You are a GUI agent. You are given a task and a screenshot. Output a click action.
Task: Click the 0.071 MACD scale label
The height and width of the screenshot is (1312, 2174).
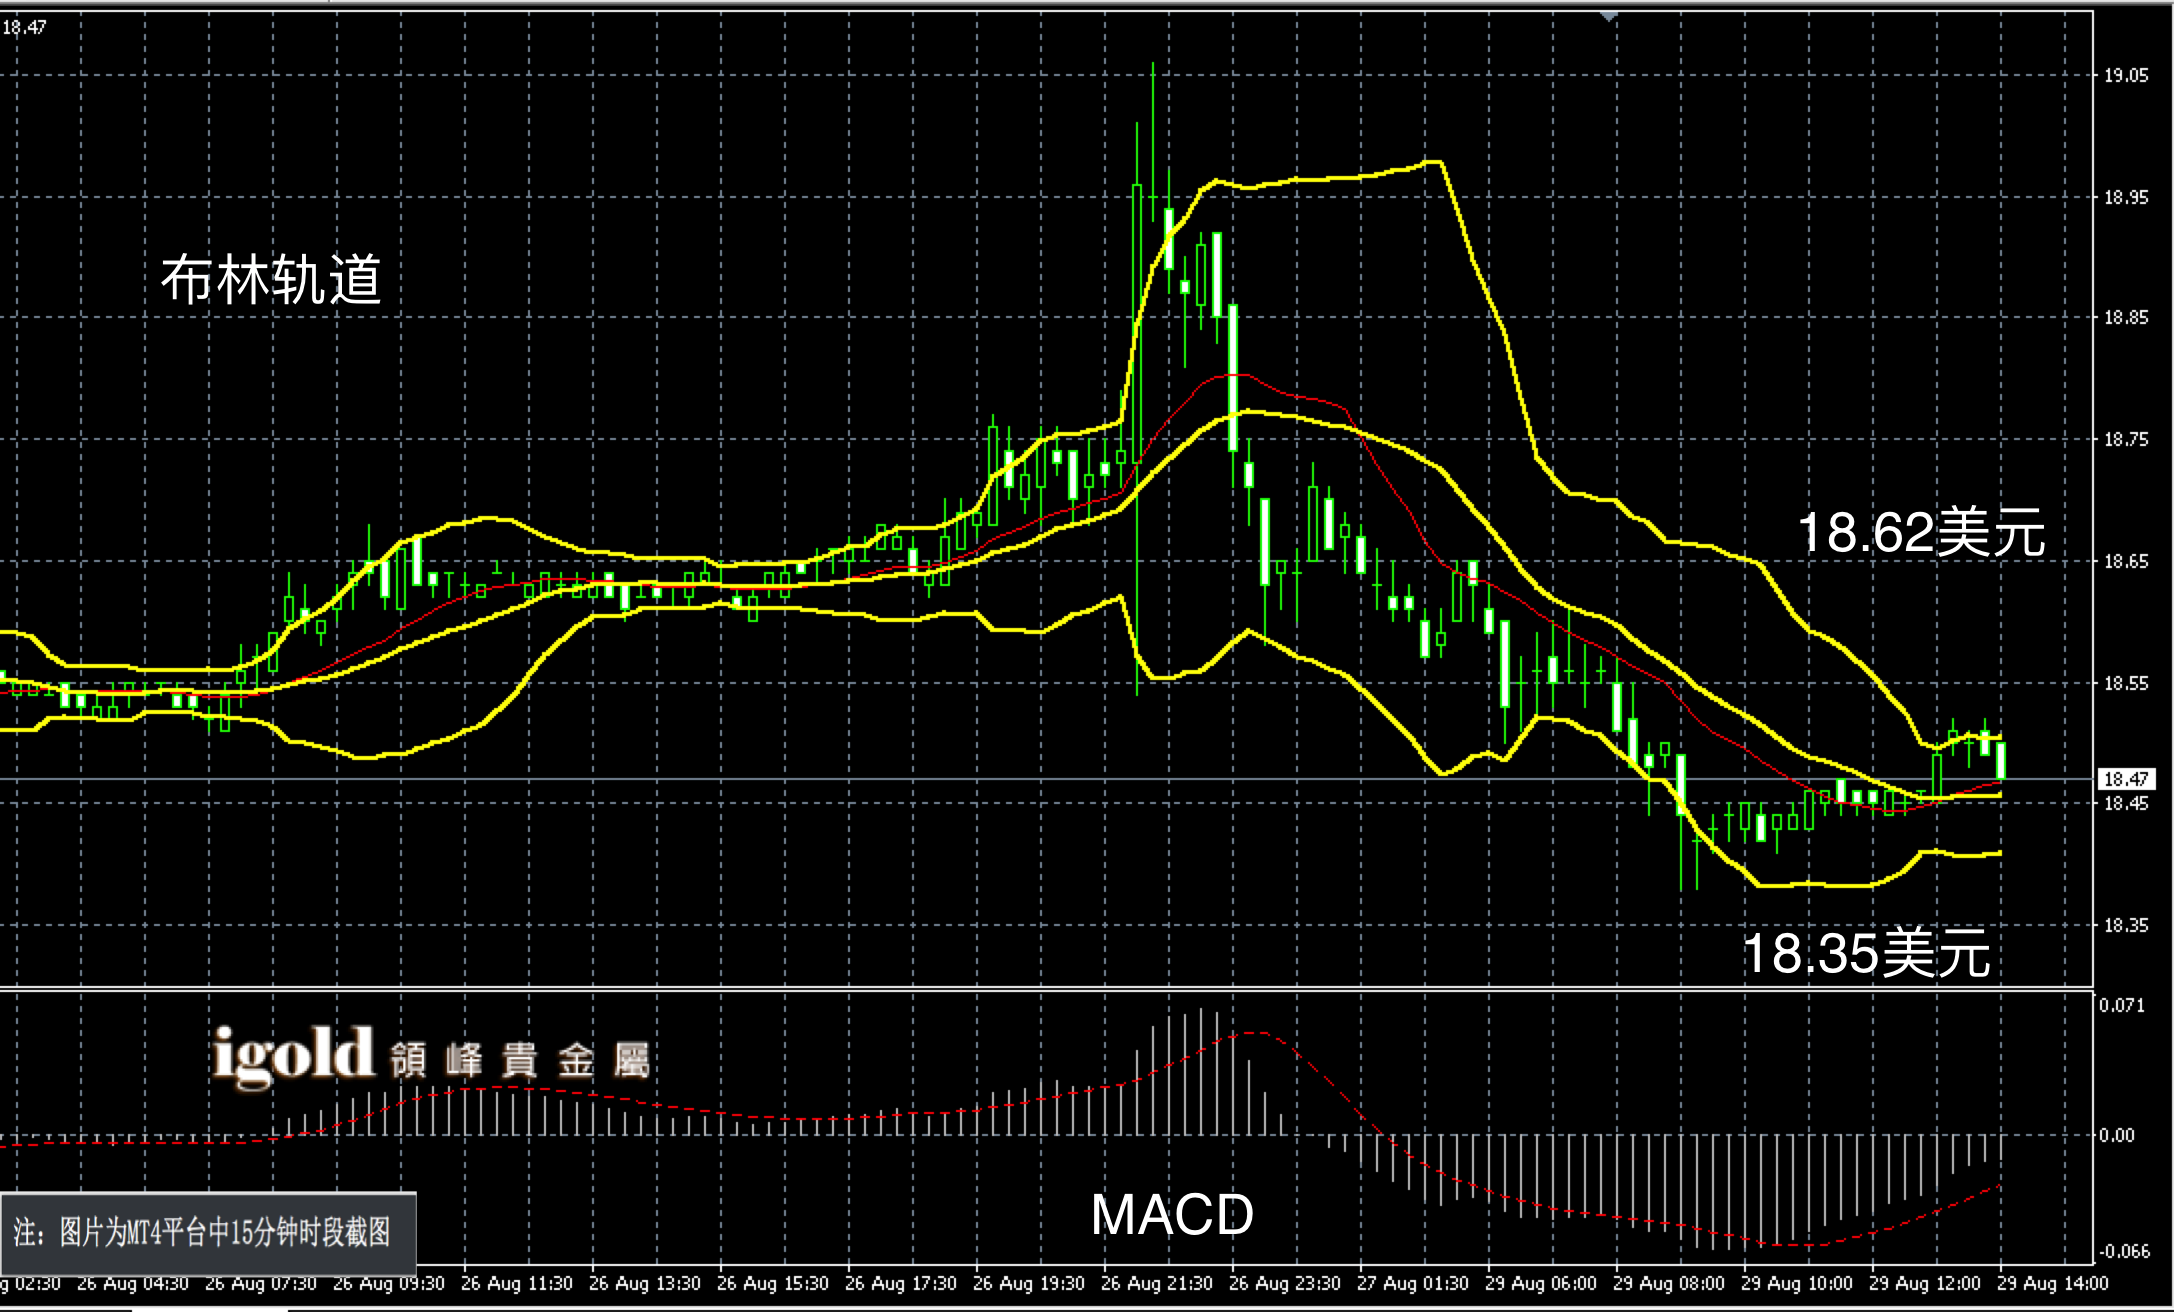[2122, 1005]
